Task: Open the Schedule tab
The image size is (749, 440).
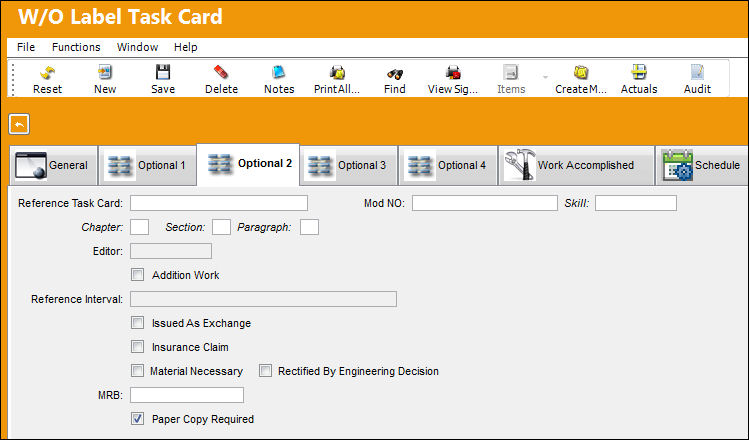Action: (702, 165)
